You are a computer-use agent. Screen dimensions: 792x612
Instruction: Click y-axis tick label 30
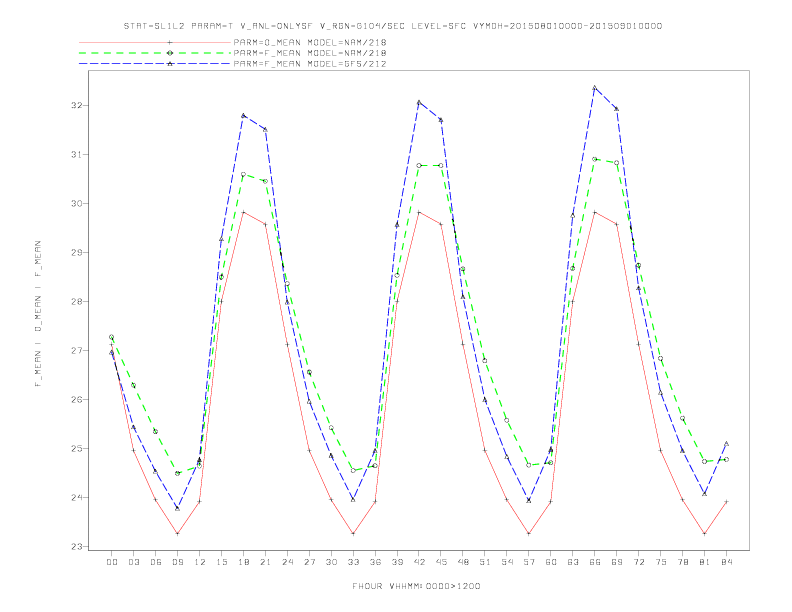[77, 203]
